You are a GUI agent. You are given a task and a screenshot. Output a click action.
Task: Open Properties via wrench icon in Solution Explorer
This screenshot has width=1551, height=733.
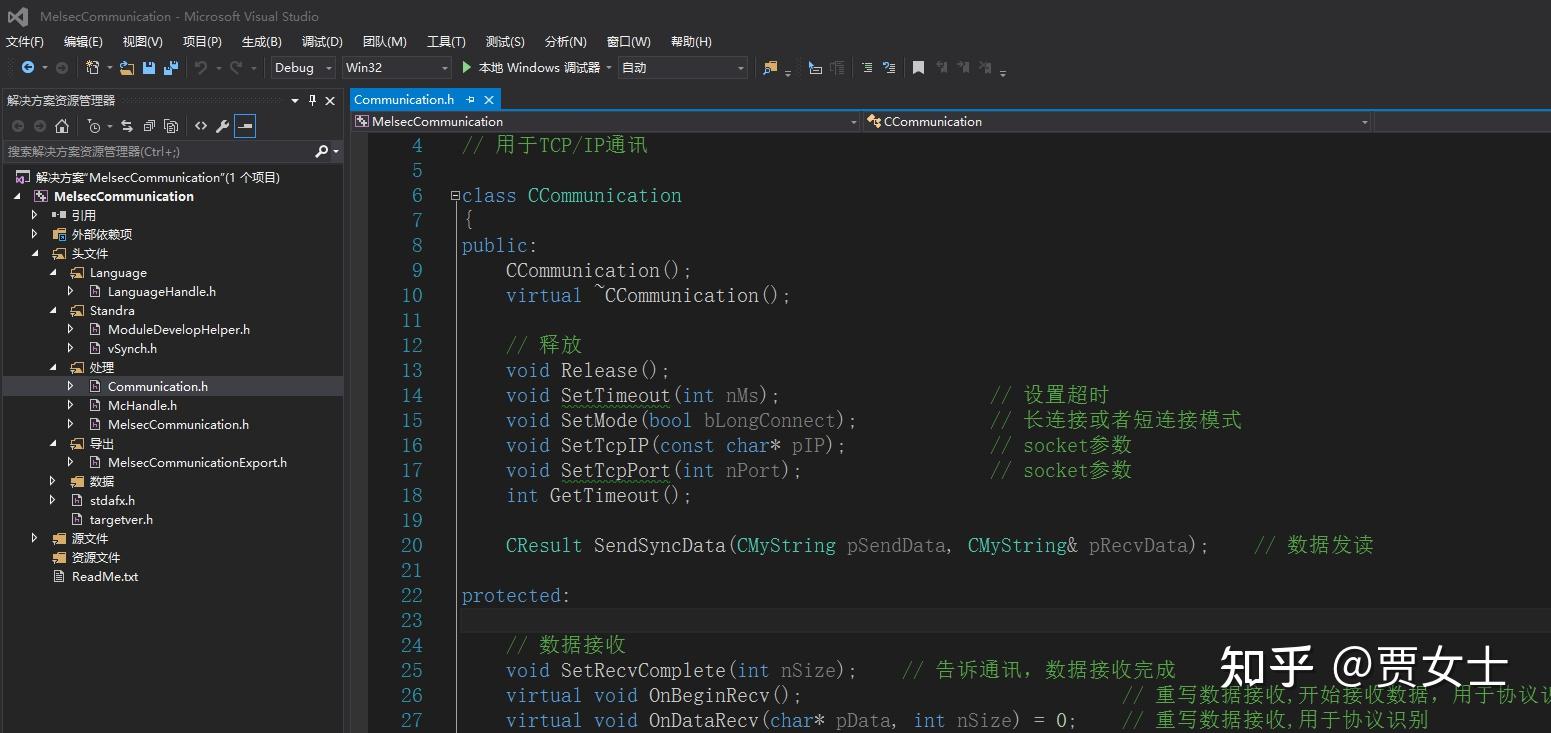pos(222,126)
